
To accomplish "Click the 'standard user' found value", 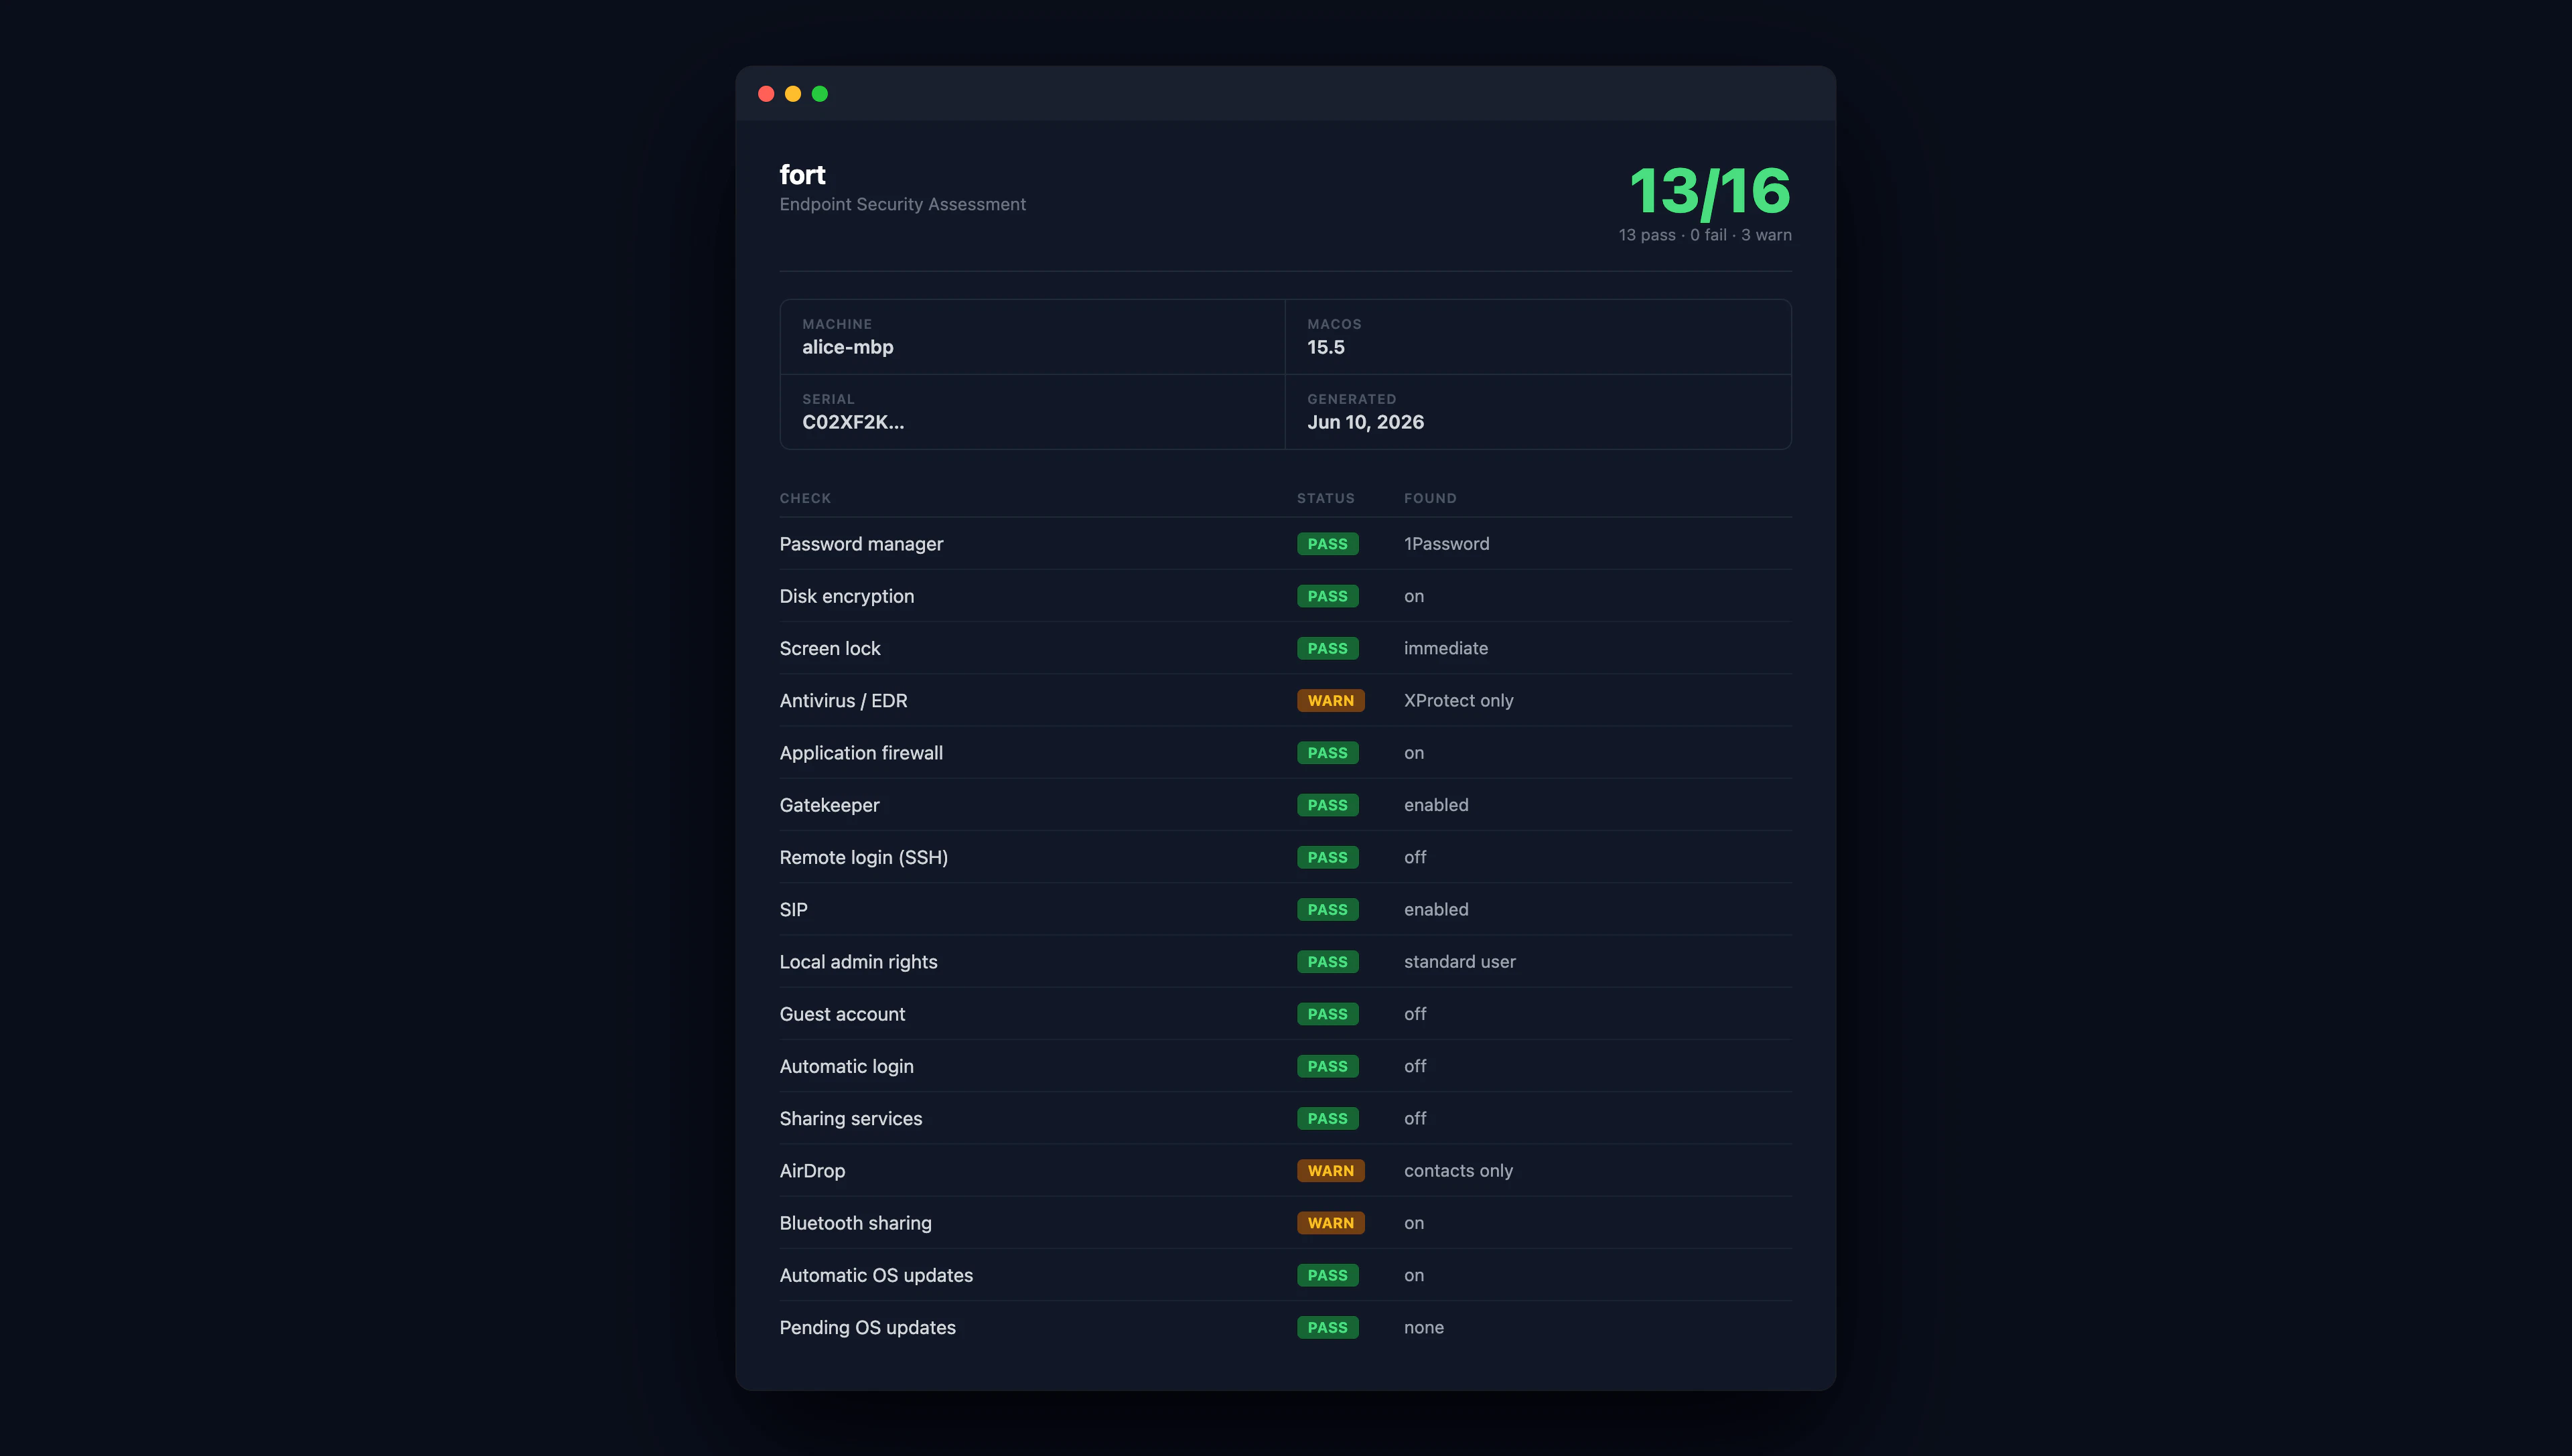I will coord(1459,962).
